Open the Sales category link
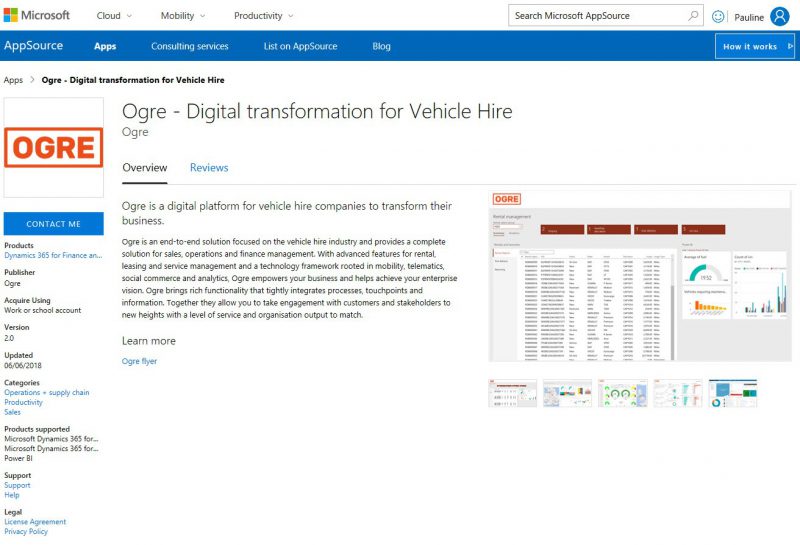 coord(12,412)
